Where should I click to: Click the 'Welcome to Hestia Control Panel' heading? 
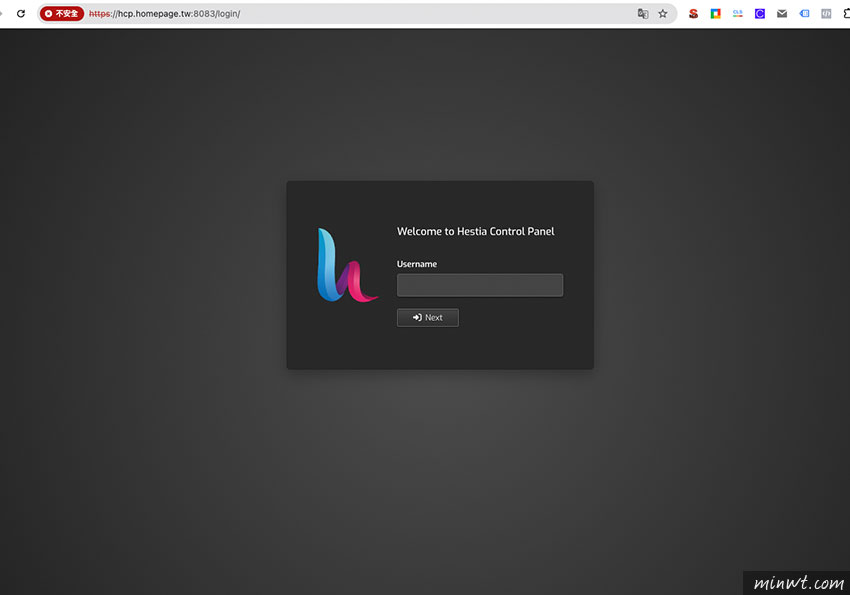[475, 231]
